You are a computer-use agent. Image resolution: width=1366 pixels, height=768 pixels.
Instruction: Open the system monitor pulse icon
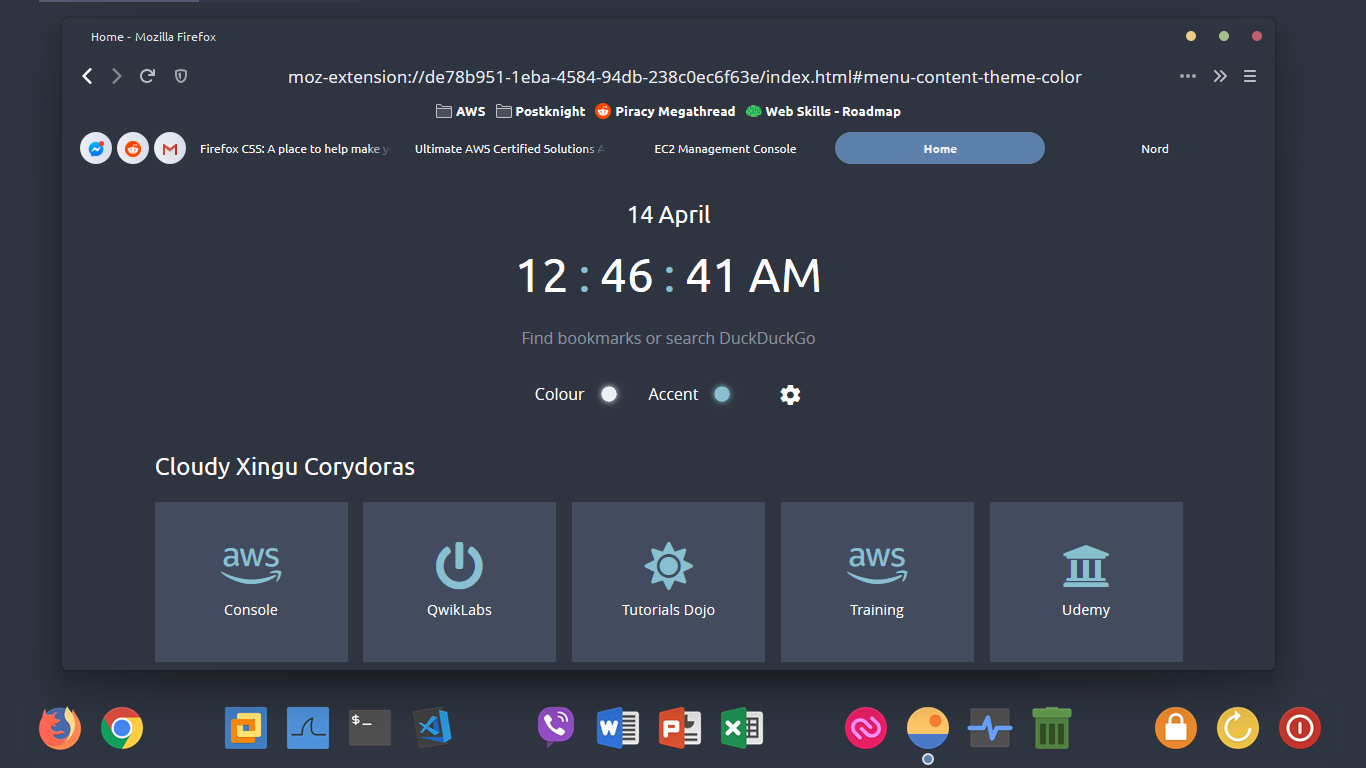tap(990, 728)
